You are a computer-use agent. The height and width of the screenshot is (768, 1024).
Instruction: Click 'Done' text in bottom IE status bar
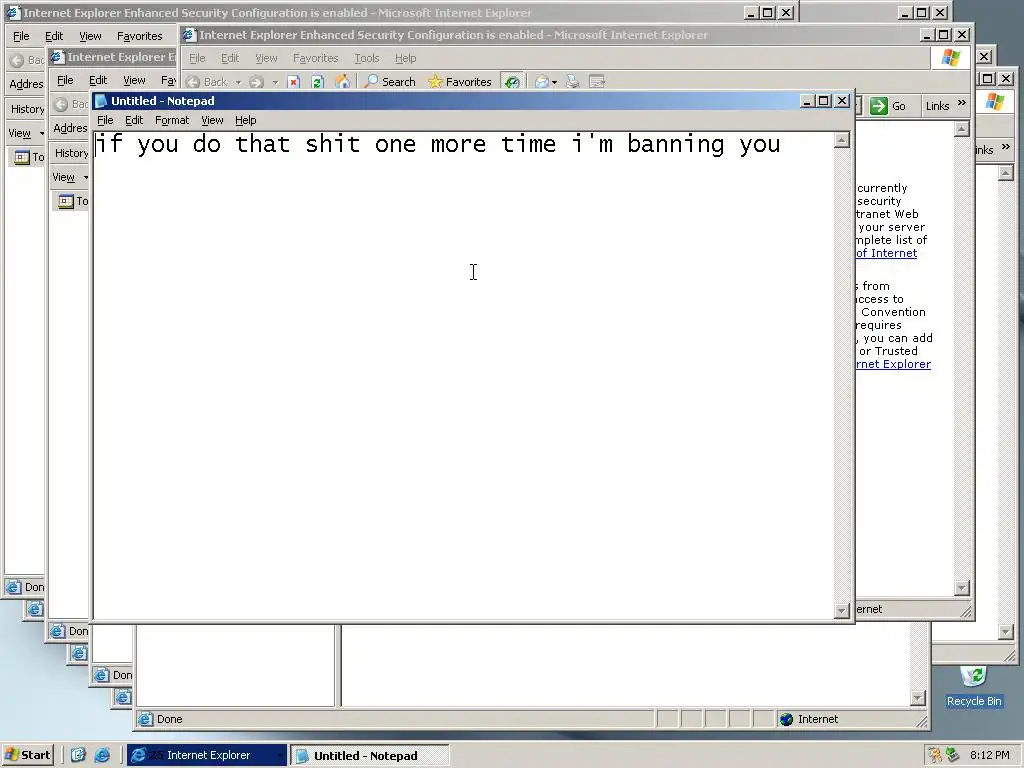(169, 719)
